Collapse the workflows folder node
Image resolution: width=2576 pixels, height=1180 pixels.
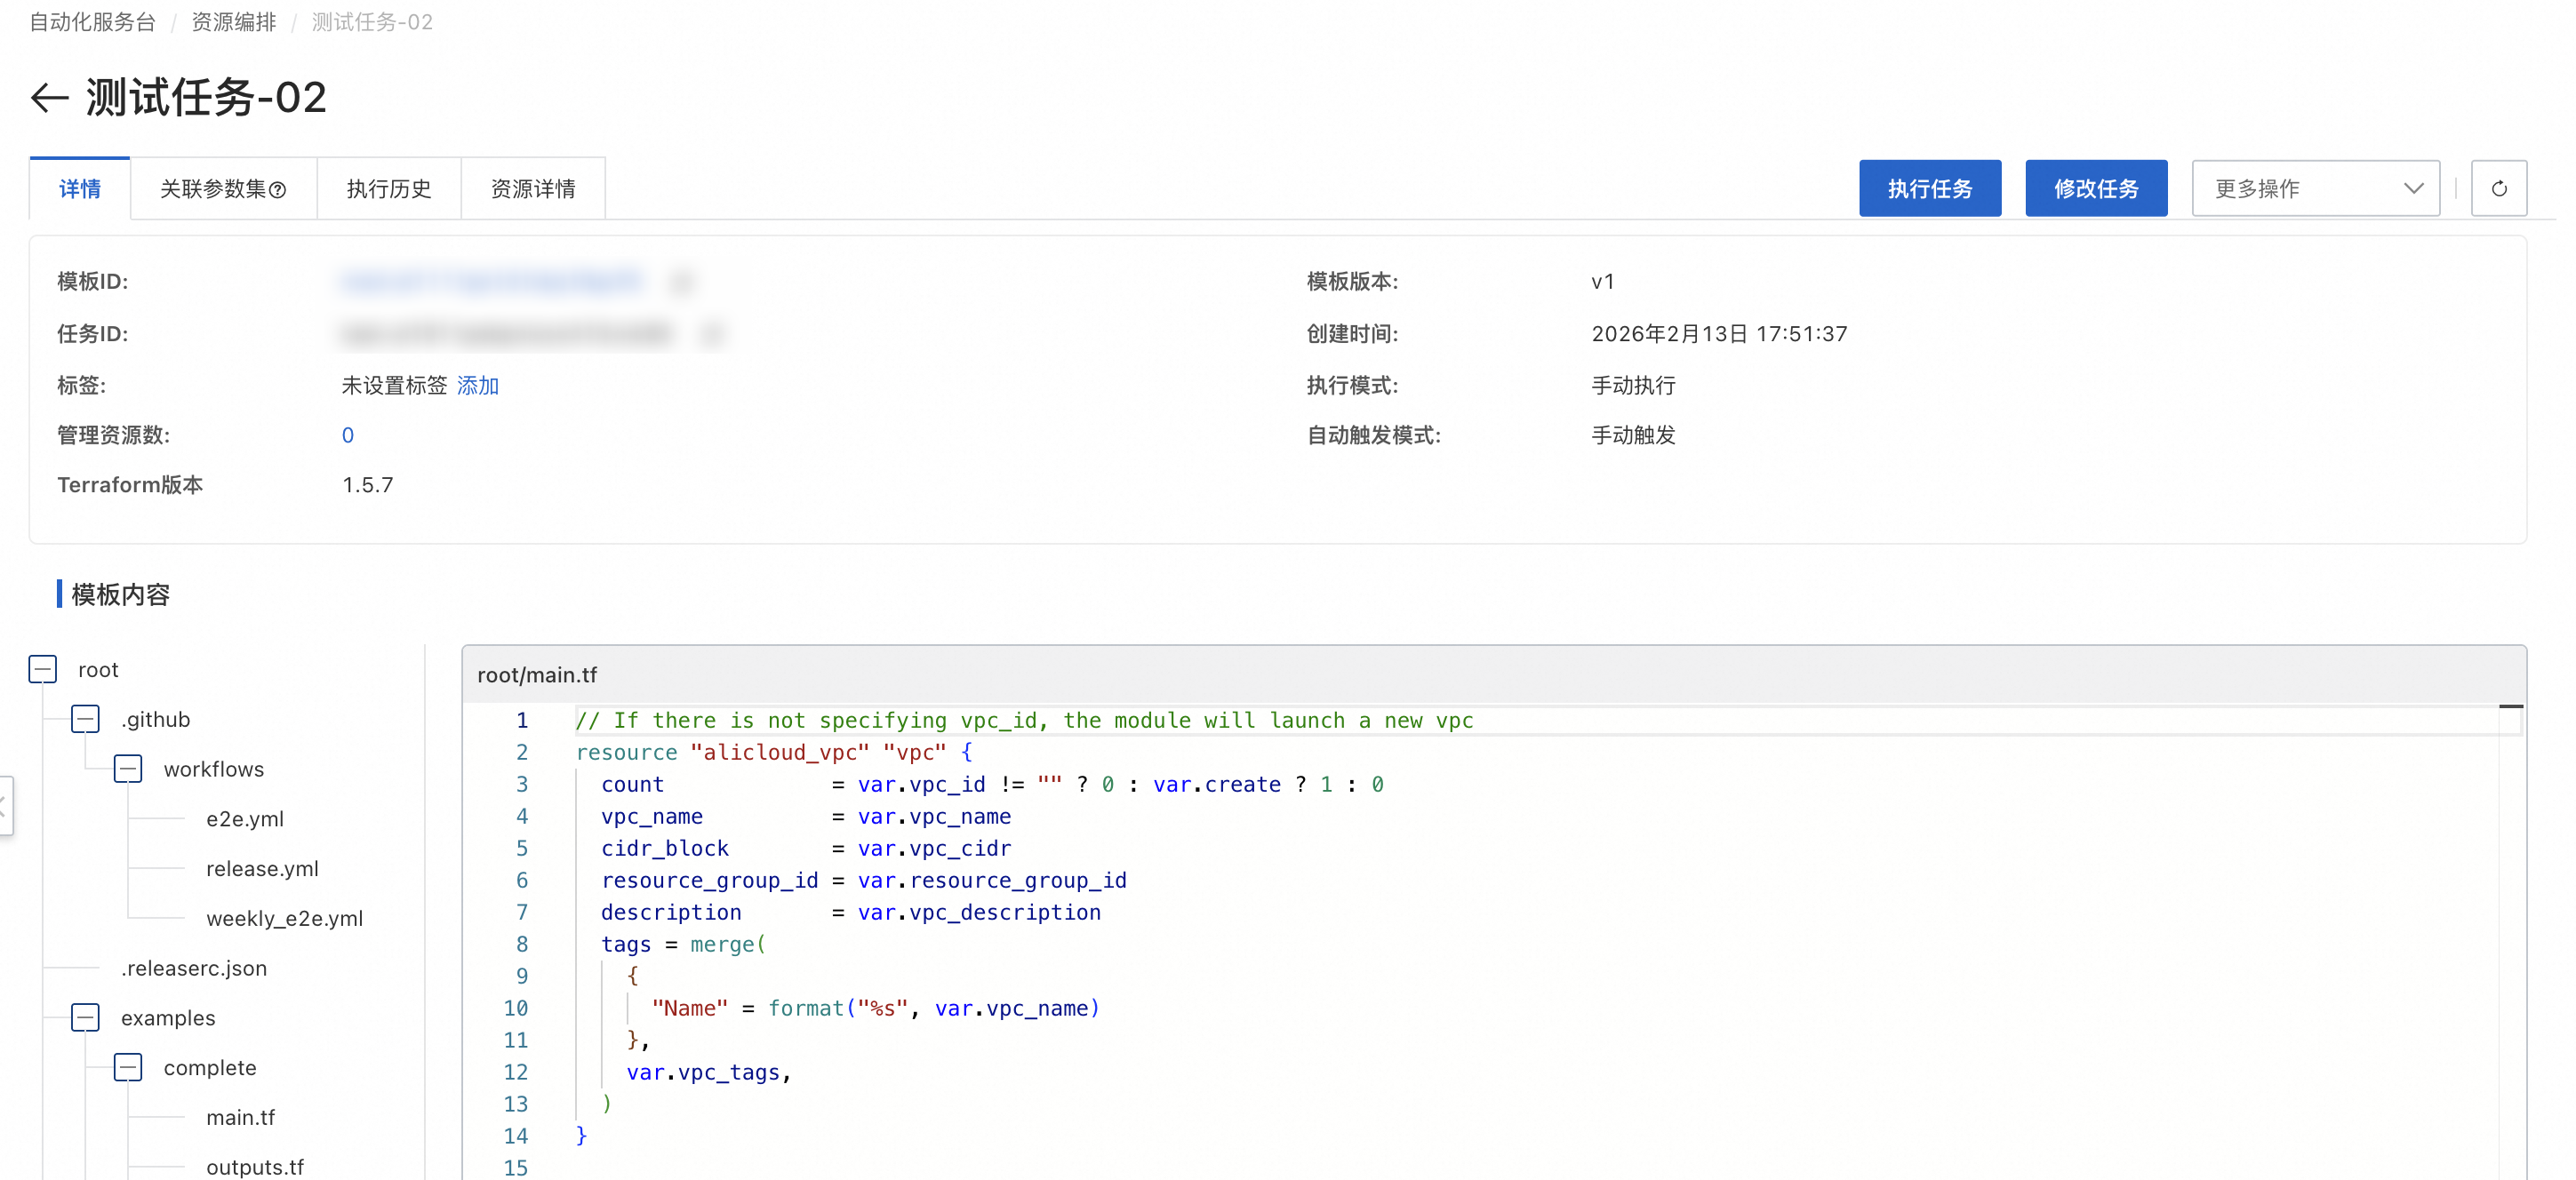click(128, 769)
